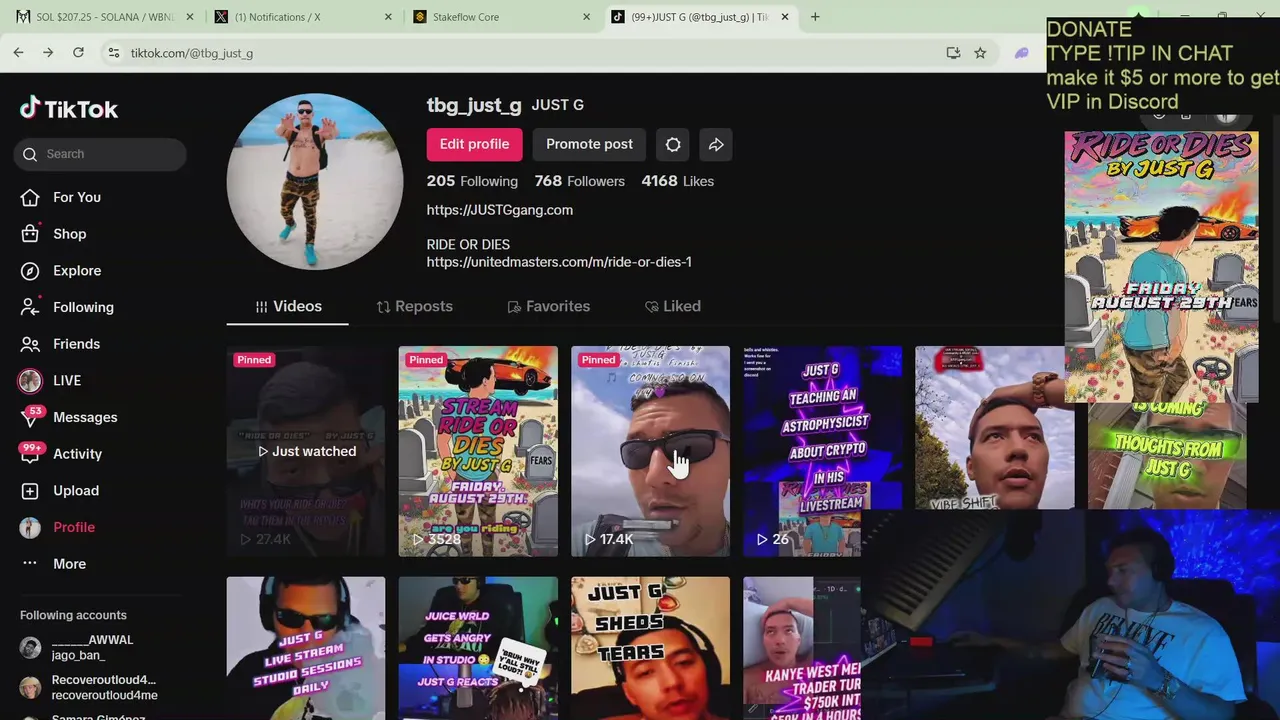Open the Just G Sheds Tears video

click(650, 648)
